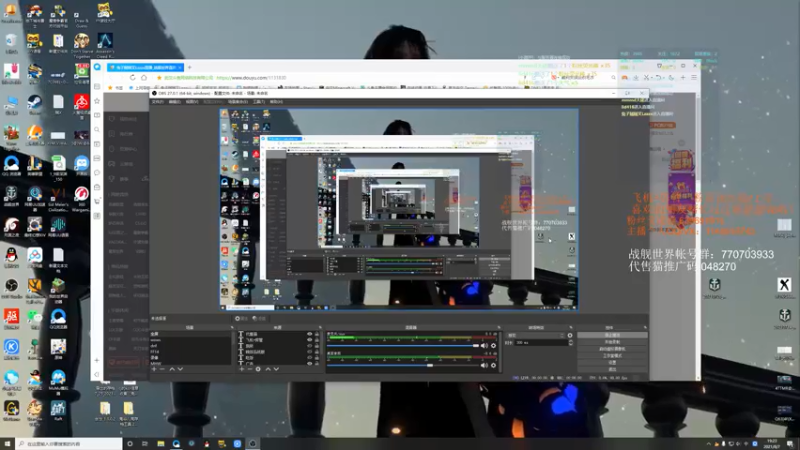Mute the 桌面音频 mixer channel
Image resolution: width=800 pixels, height=450 pixels.
click(484, 365)
